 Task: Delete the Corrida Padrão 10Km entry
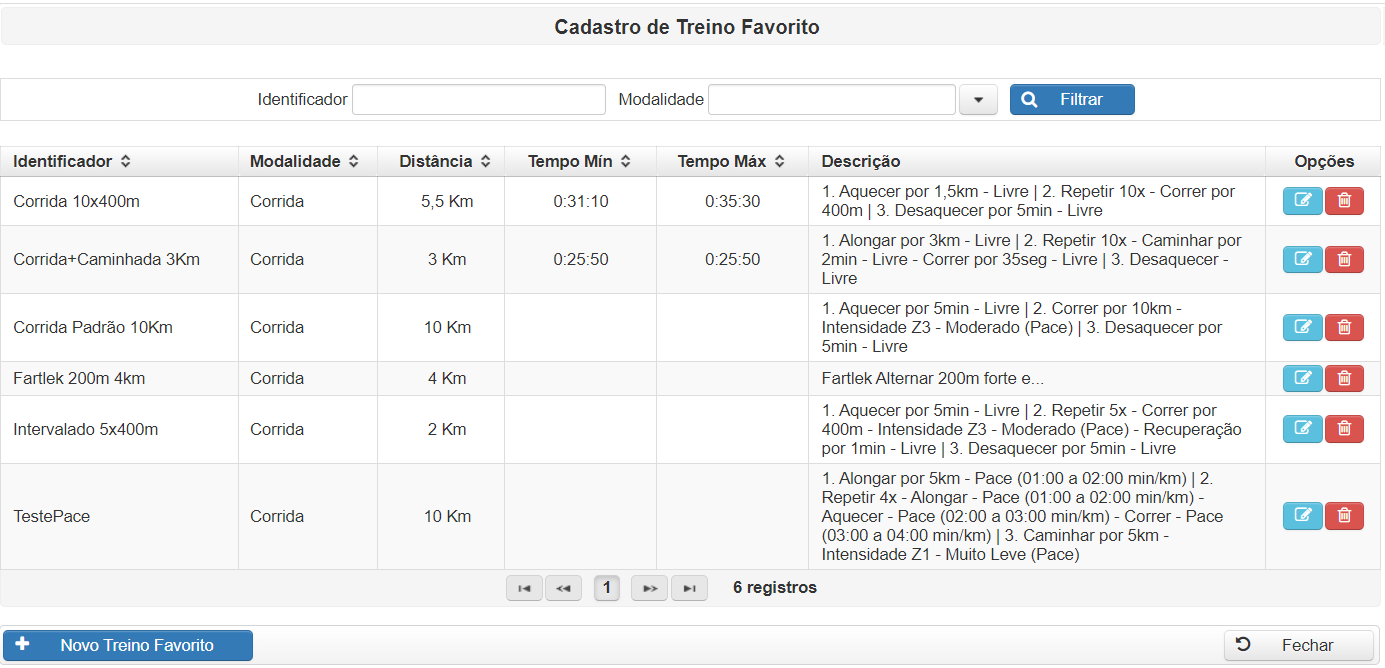1344,327
